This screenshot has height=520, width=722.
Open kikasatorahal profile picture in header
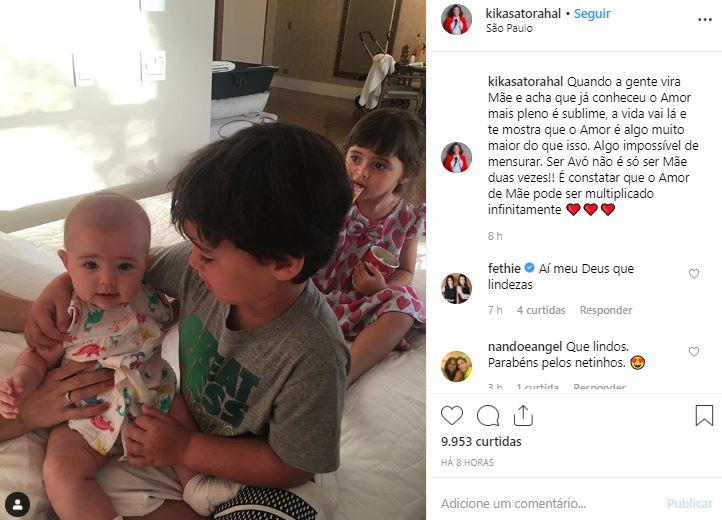456,20
